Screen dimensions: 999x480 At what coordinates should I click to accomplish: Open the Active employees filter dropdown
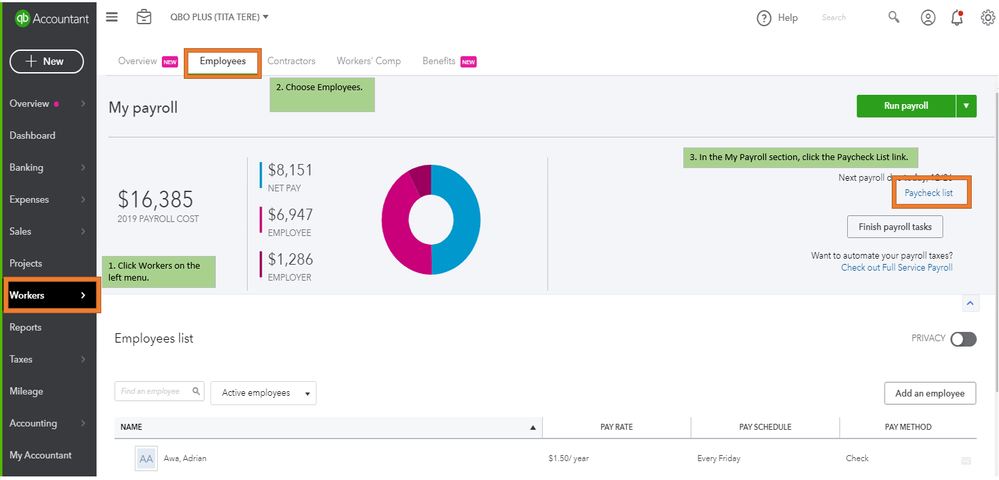click(263, 393)
